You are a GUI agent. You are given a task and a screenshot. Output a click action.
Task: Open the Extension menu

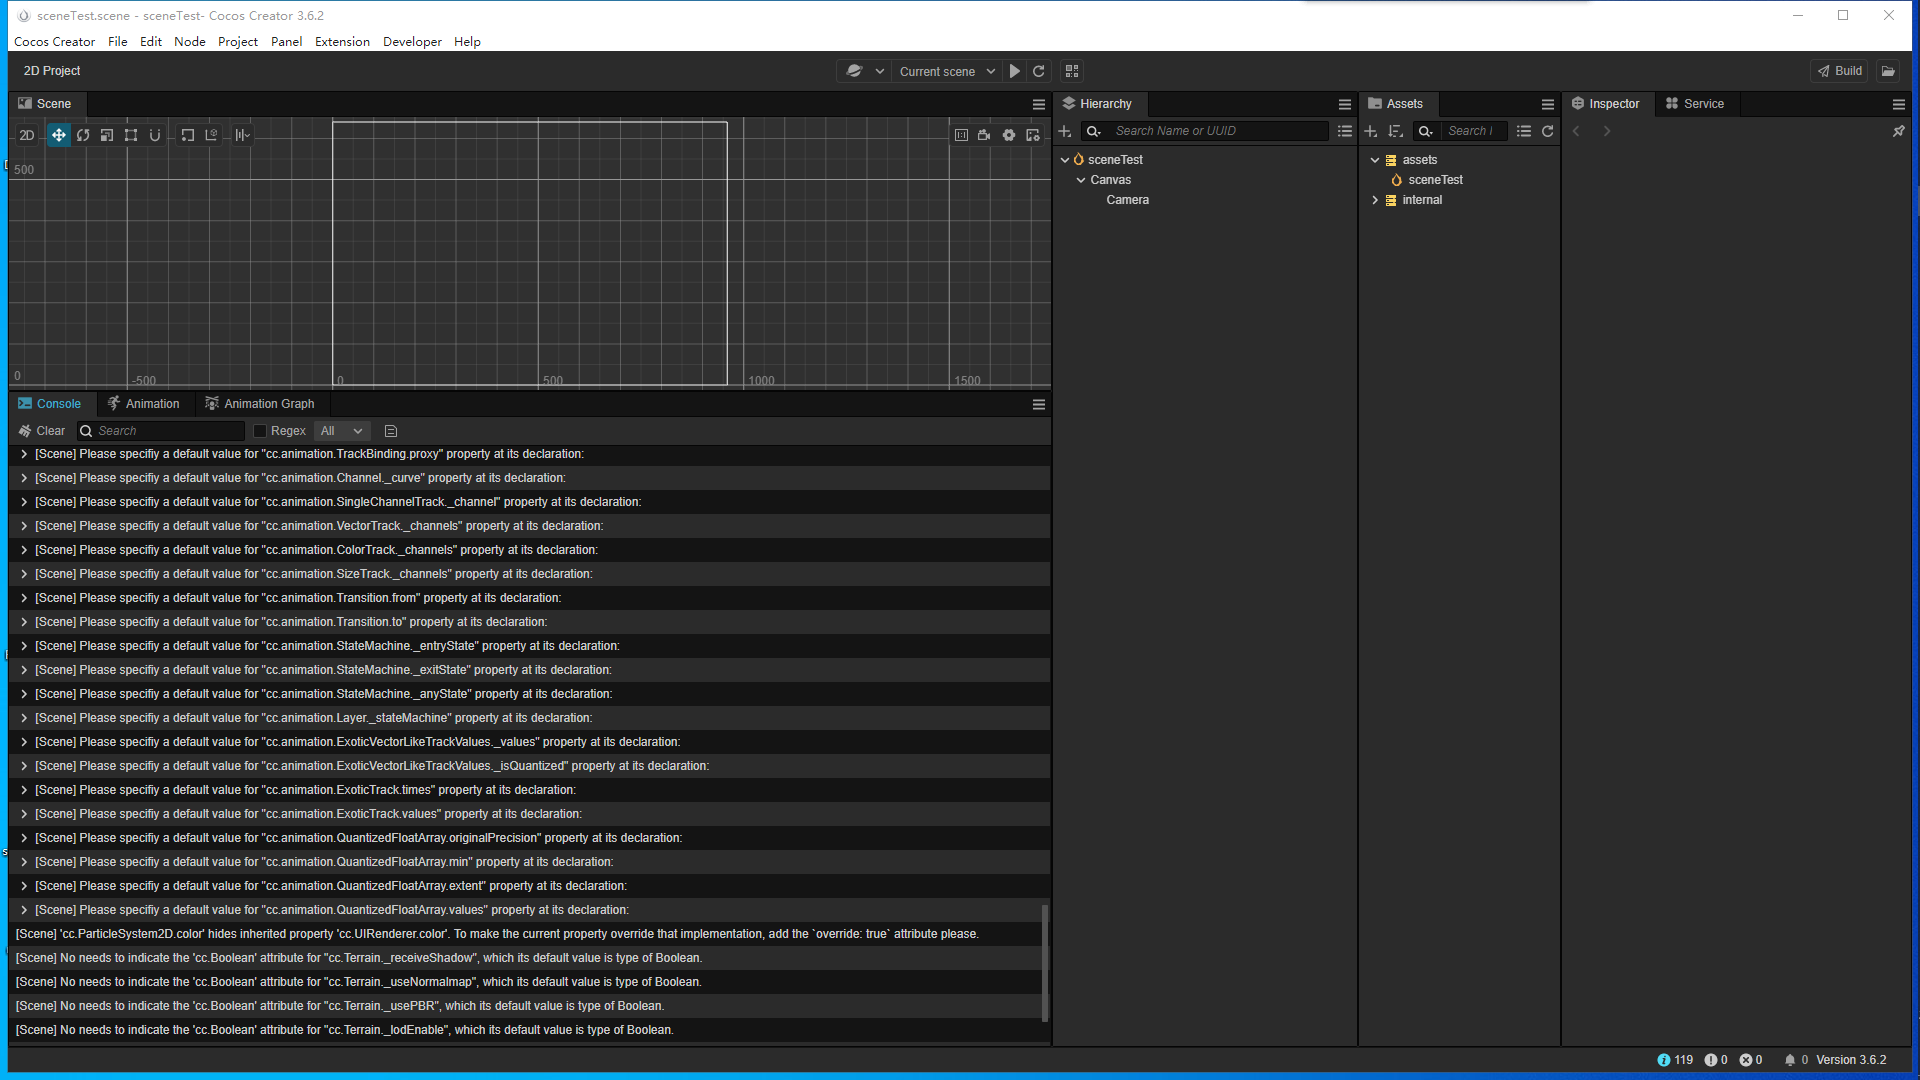[342, 42]
